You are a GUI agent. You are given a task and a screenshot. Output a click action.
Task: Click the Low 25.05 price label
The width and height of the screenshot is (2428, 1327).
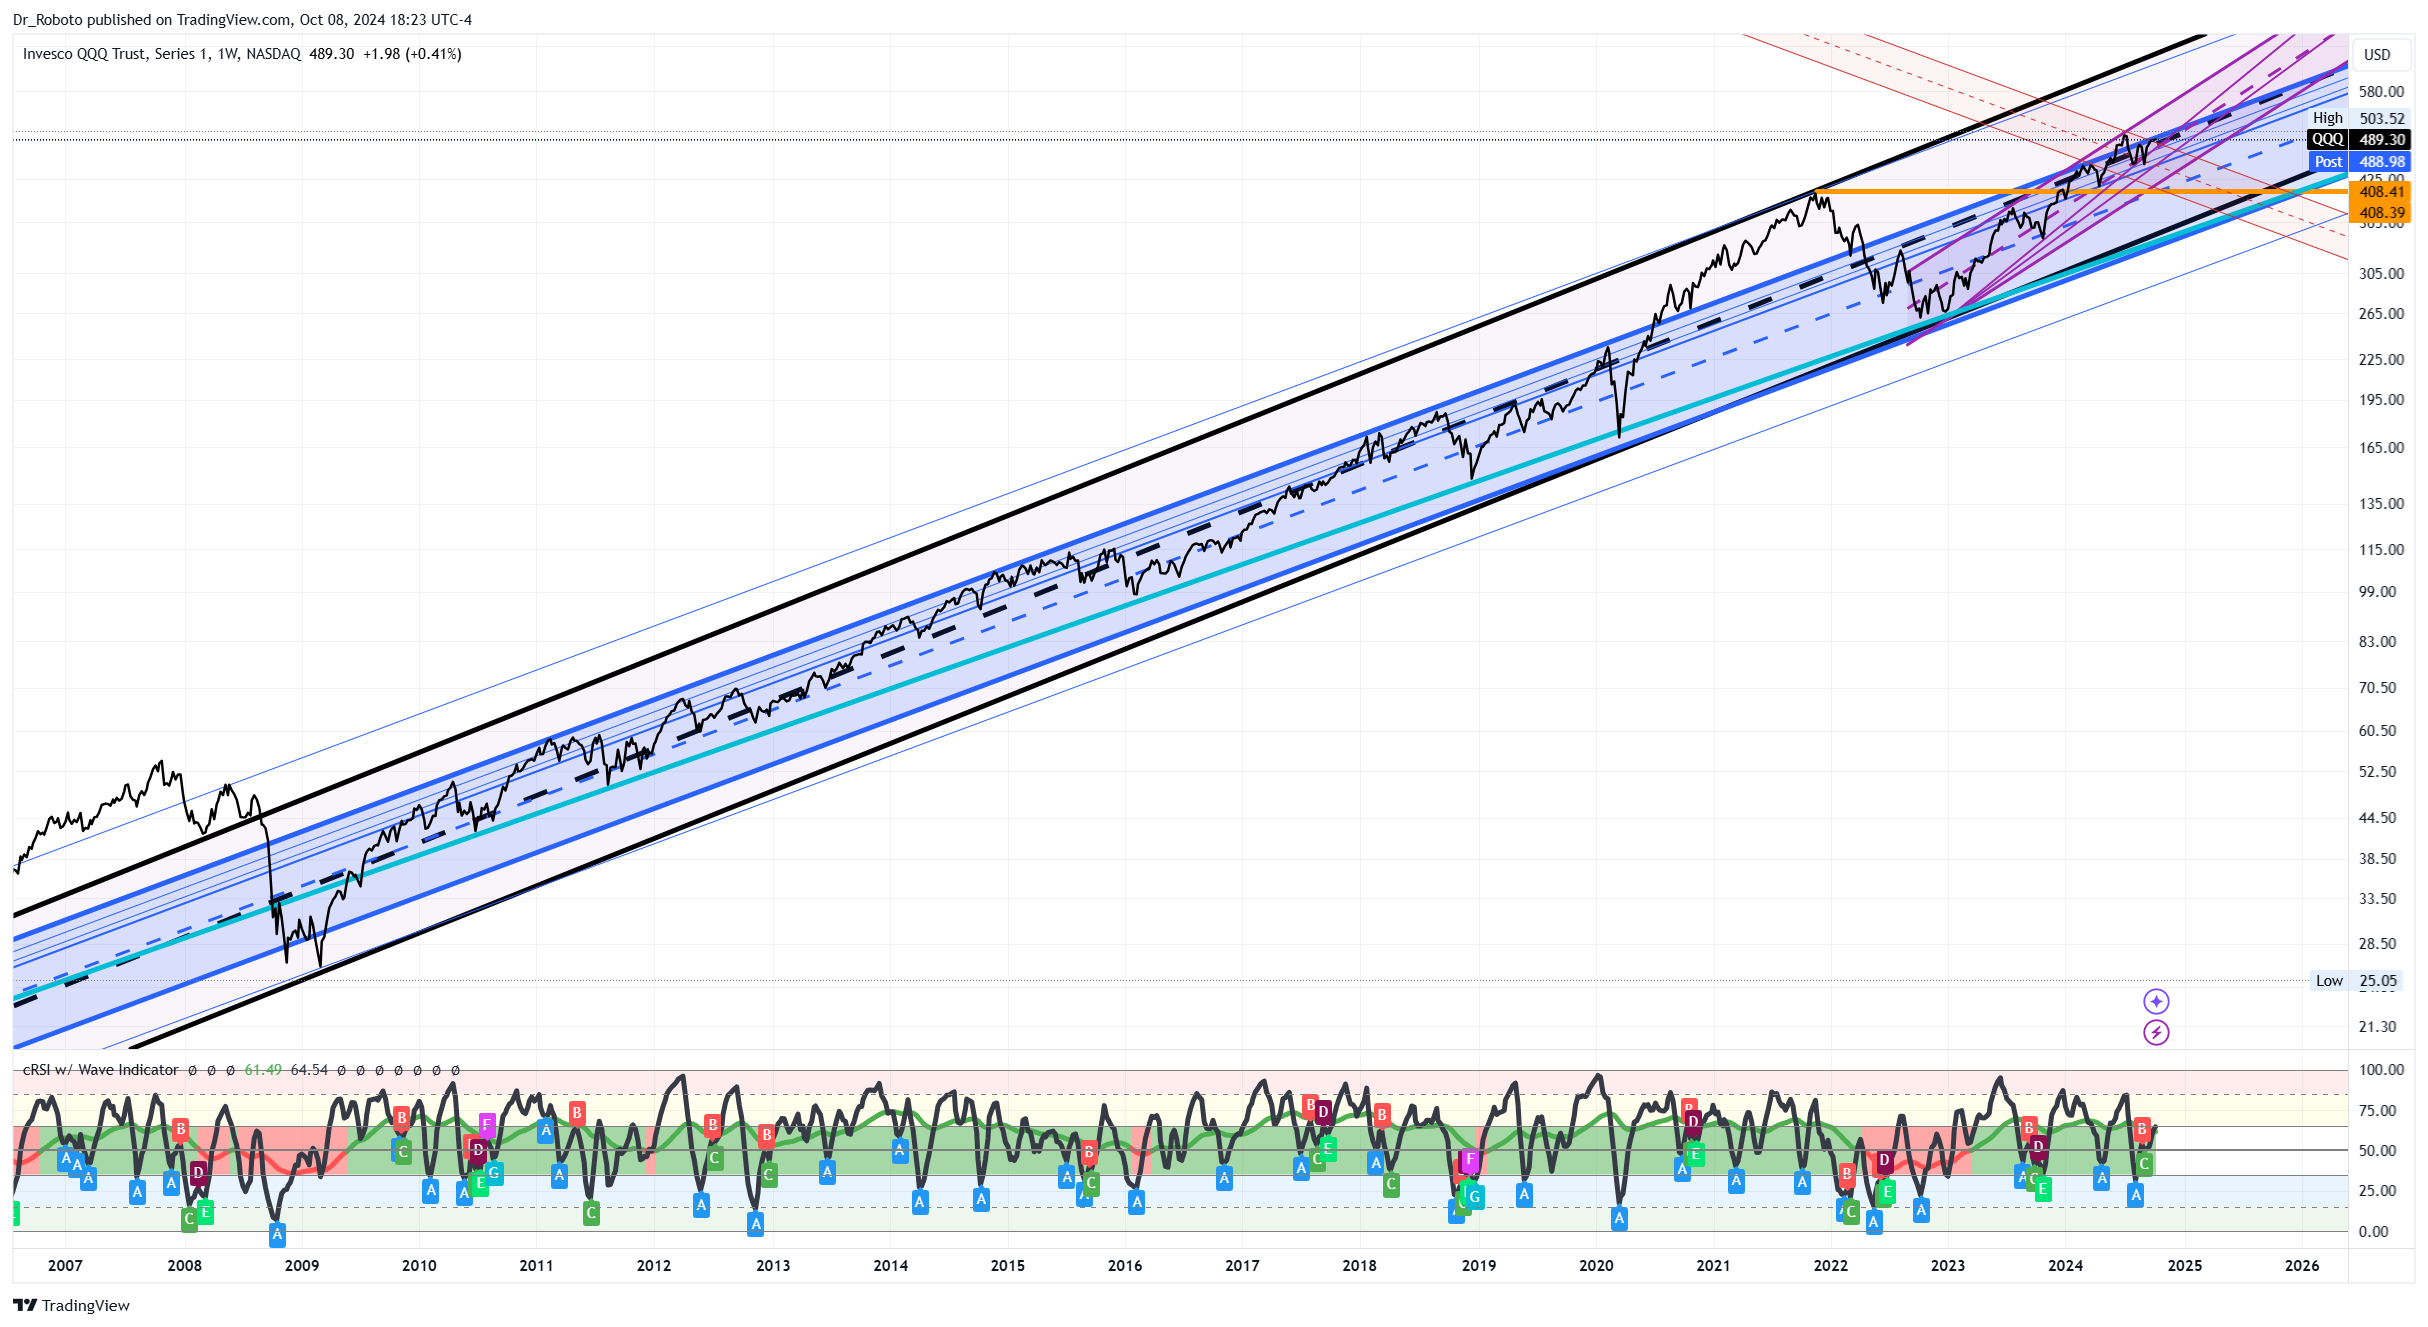[2356, 981]
